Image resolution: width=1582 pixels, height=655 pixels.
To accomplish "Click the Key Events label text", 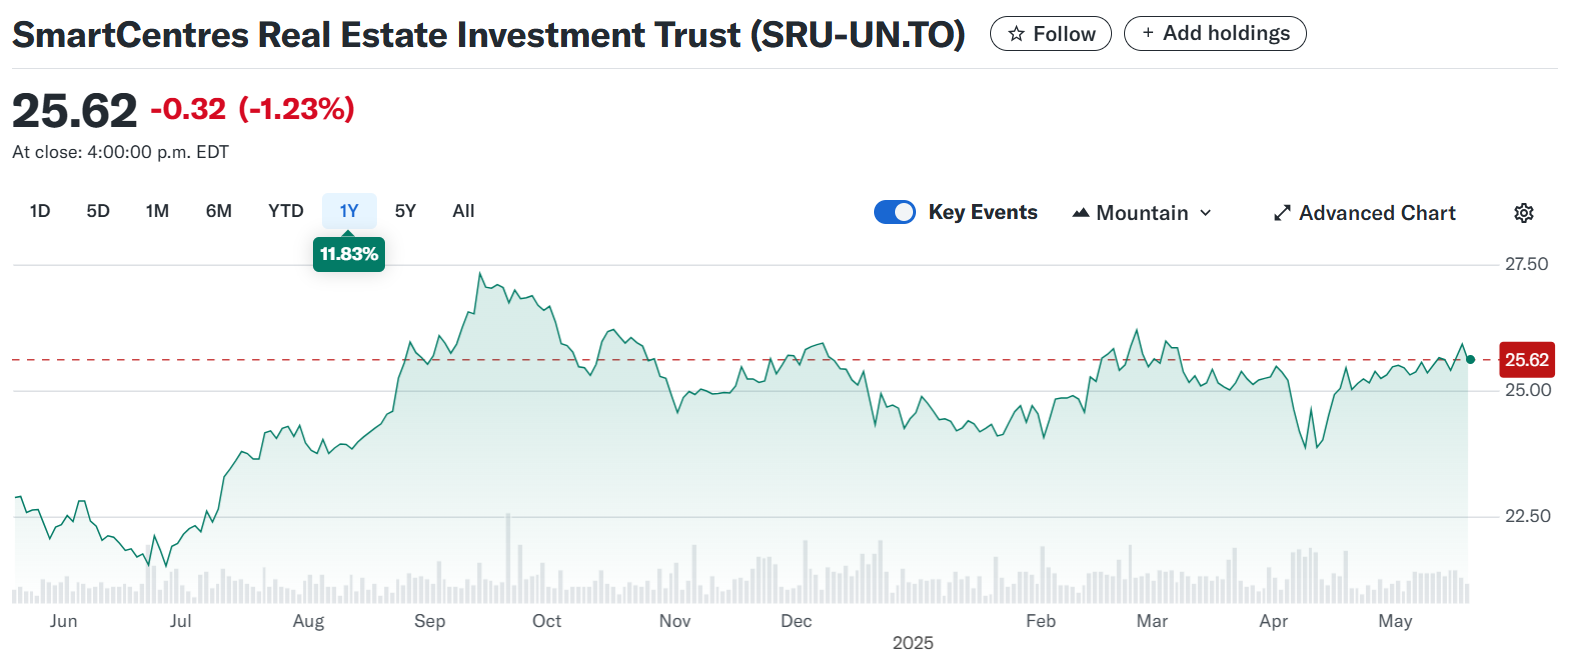I will (x=982, y=212).
